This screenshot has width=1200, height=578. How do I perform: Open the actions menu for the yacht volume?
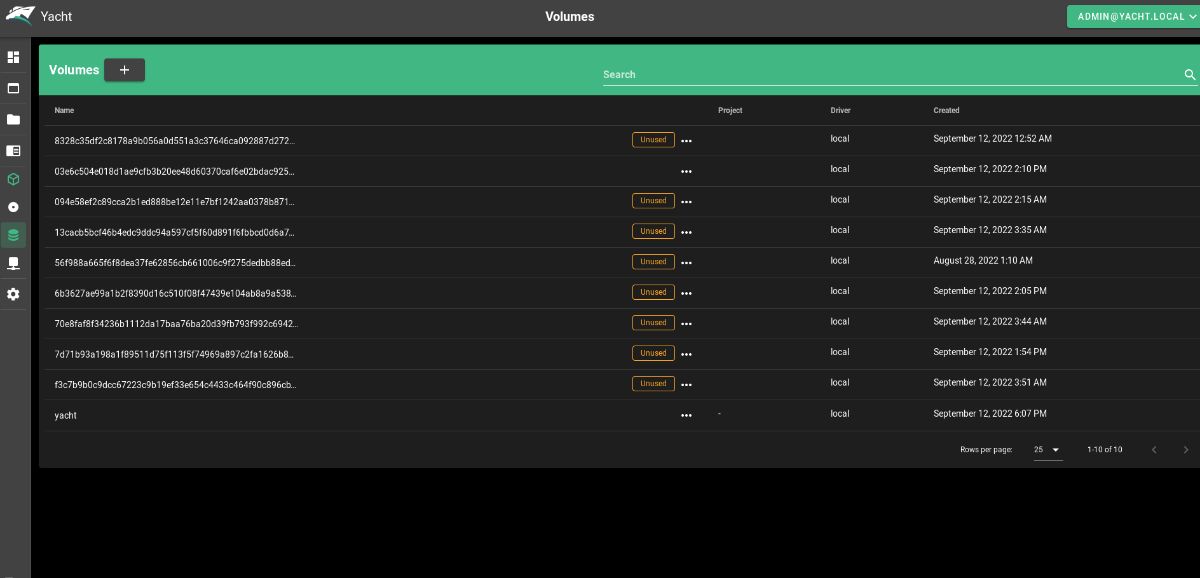(686, 415)
